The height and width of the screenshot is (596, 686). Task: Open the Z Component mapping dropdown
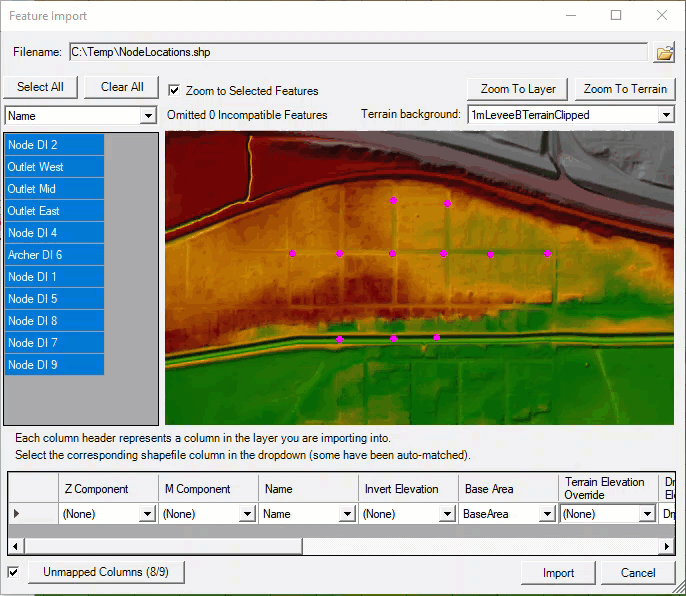(147, 514)
